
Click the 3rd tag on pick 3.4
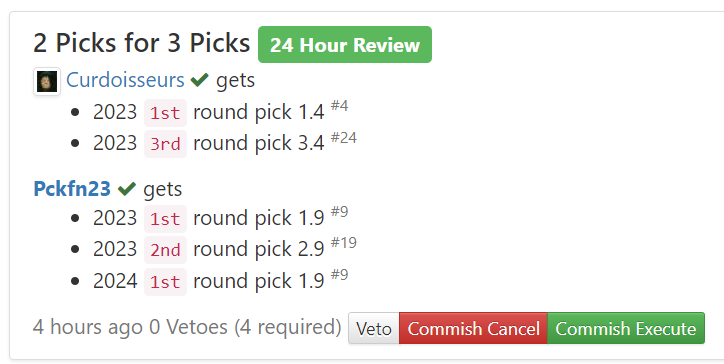click(x=165, y=144)
